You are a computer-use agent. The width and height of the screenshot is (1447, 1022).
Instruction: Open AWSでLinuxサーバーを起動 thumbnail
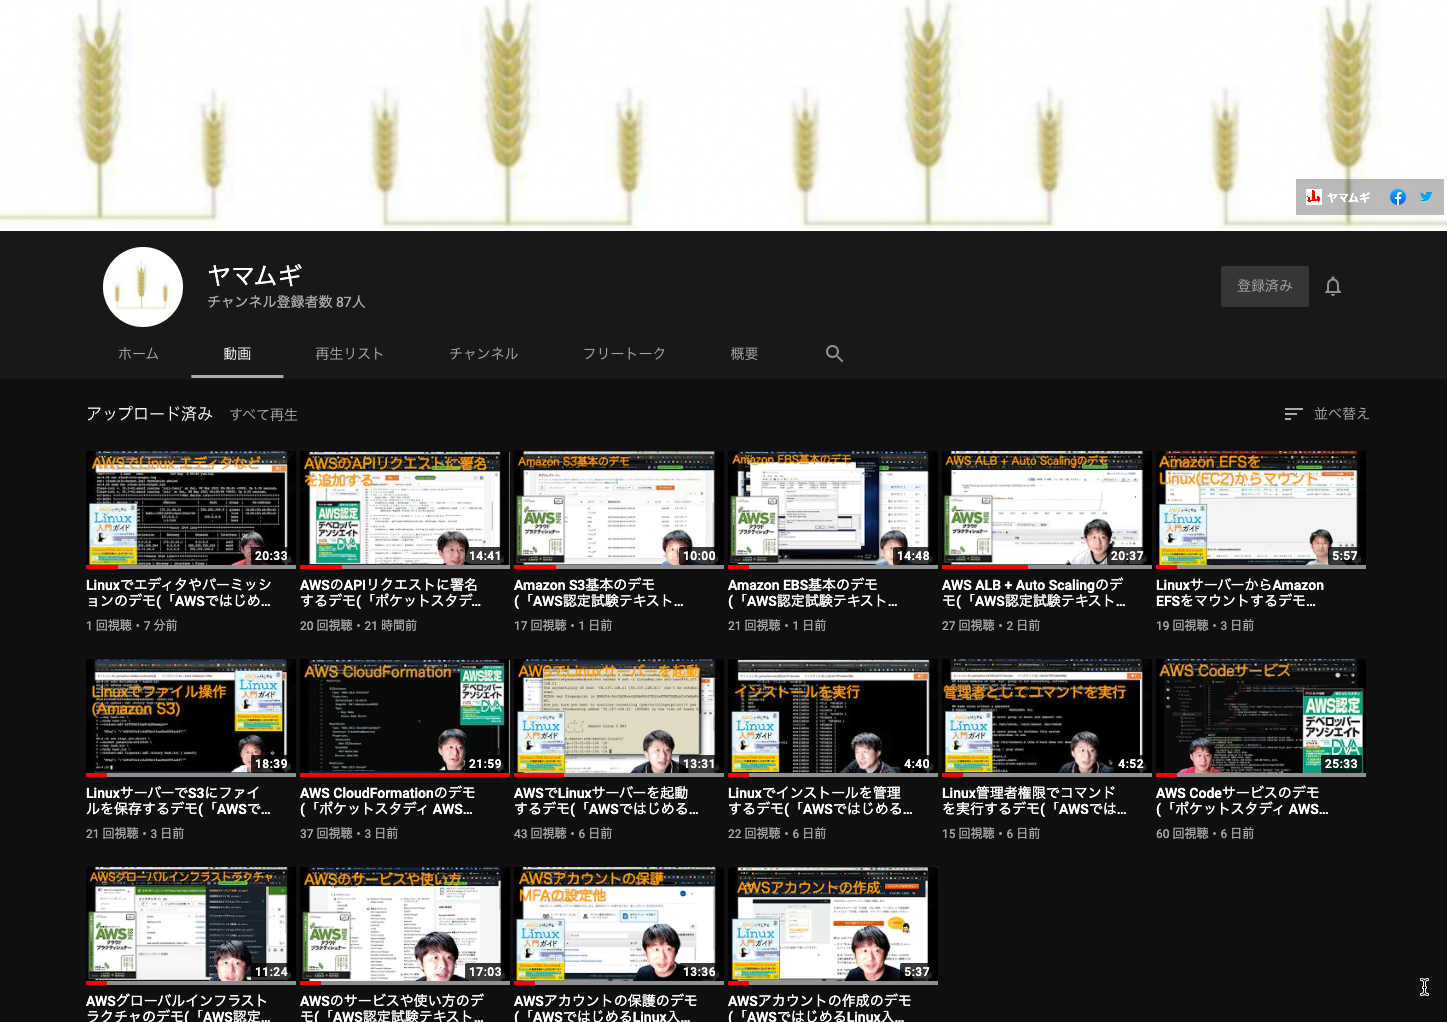(x=617, y=717)
